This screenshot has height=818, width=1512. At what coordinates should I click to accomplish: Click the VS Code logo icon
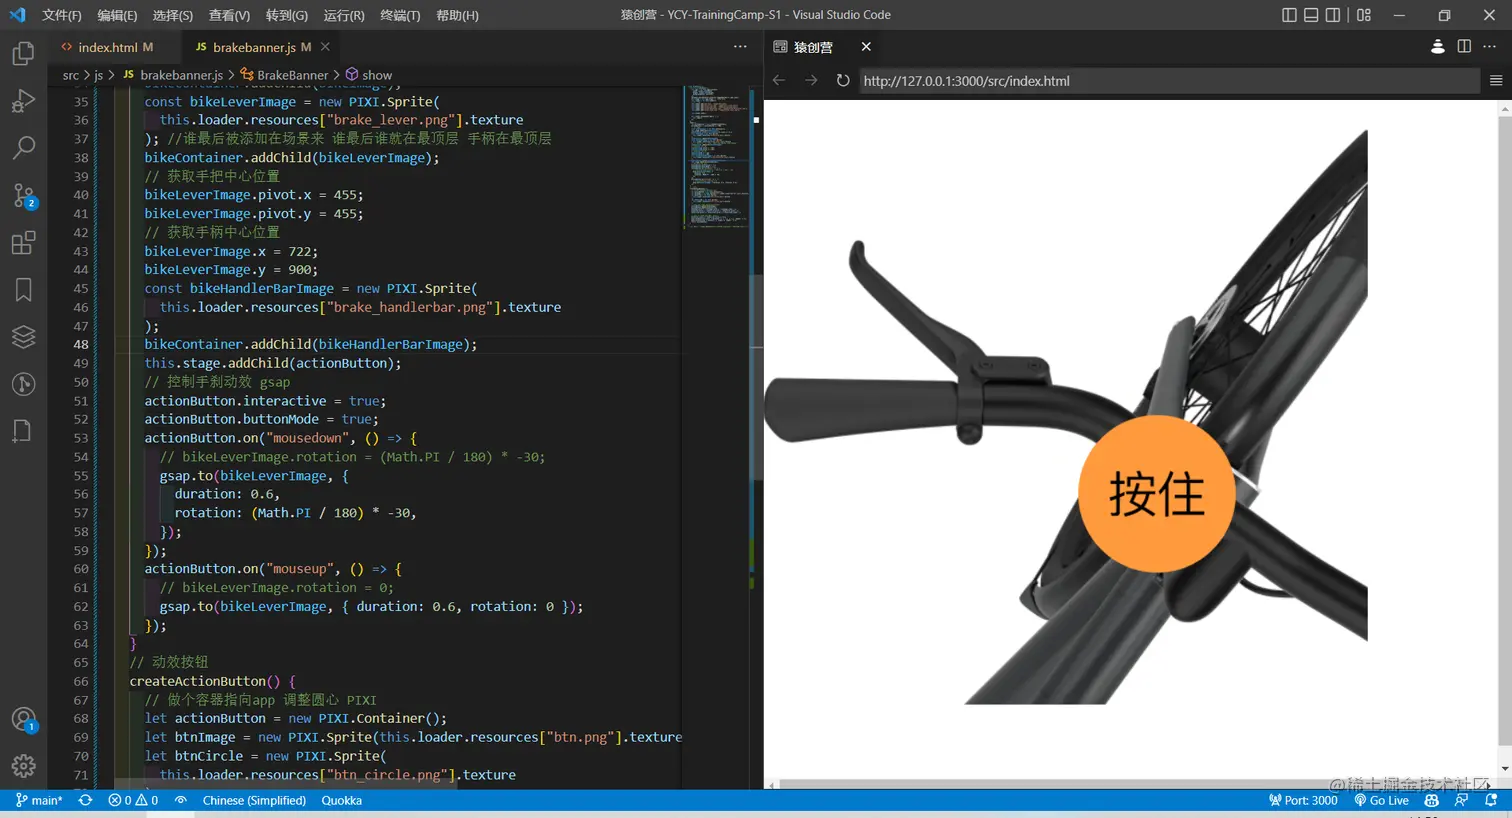(17, 15)
